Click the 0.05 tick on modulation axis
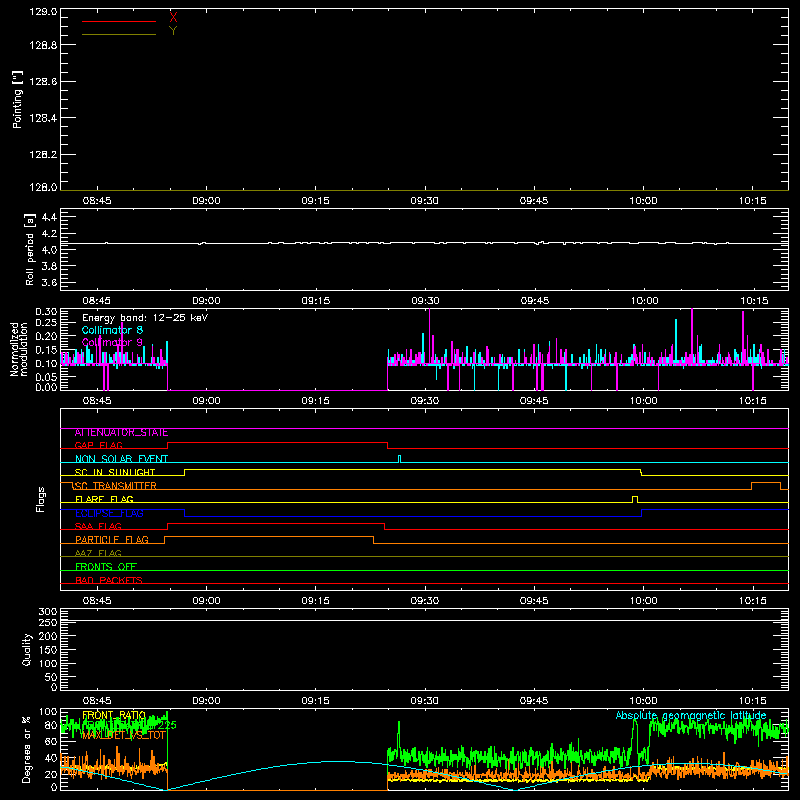The width and height of the screenshot is (800, 800). click(x=46, y=377)
